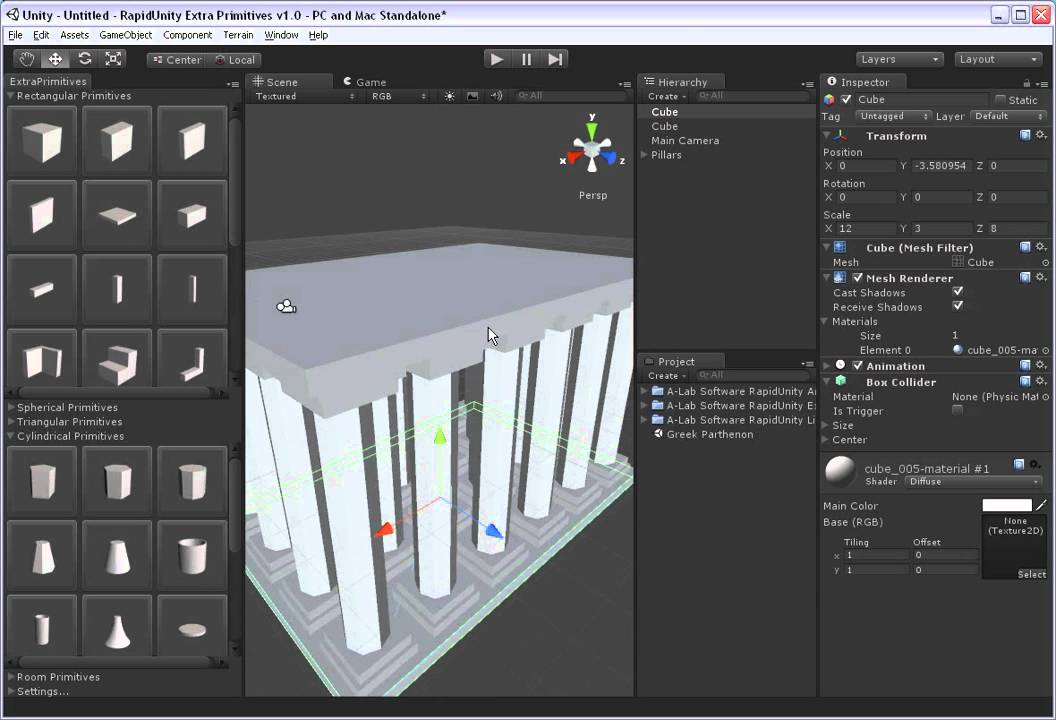This screenshot has width=1056, height=720.
Task: Open the Shader Diffuse dropdown
Action: pos(973,482)
